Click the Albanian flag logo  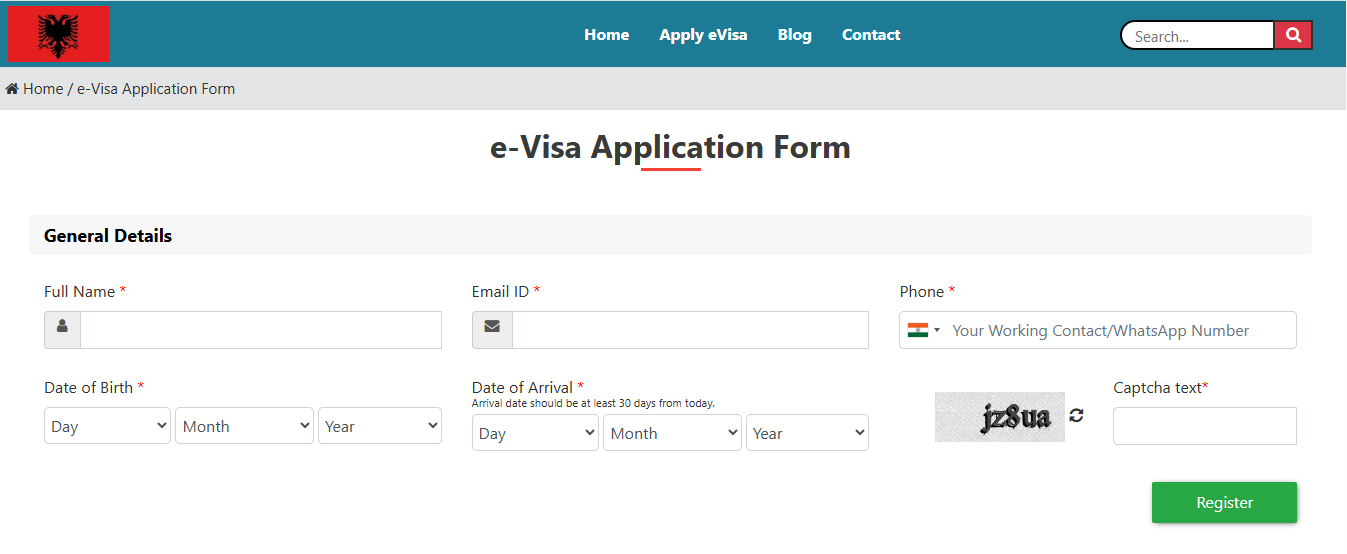pos(58,34)
